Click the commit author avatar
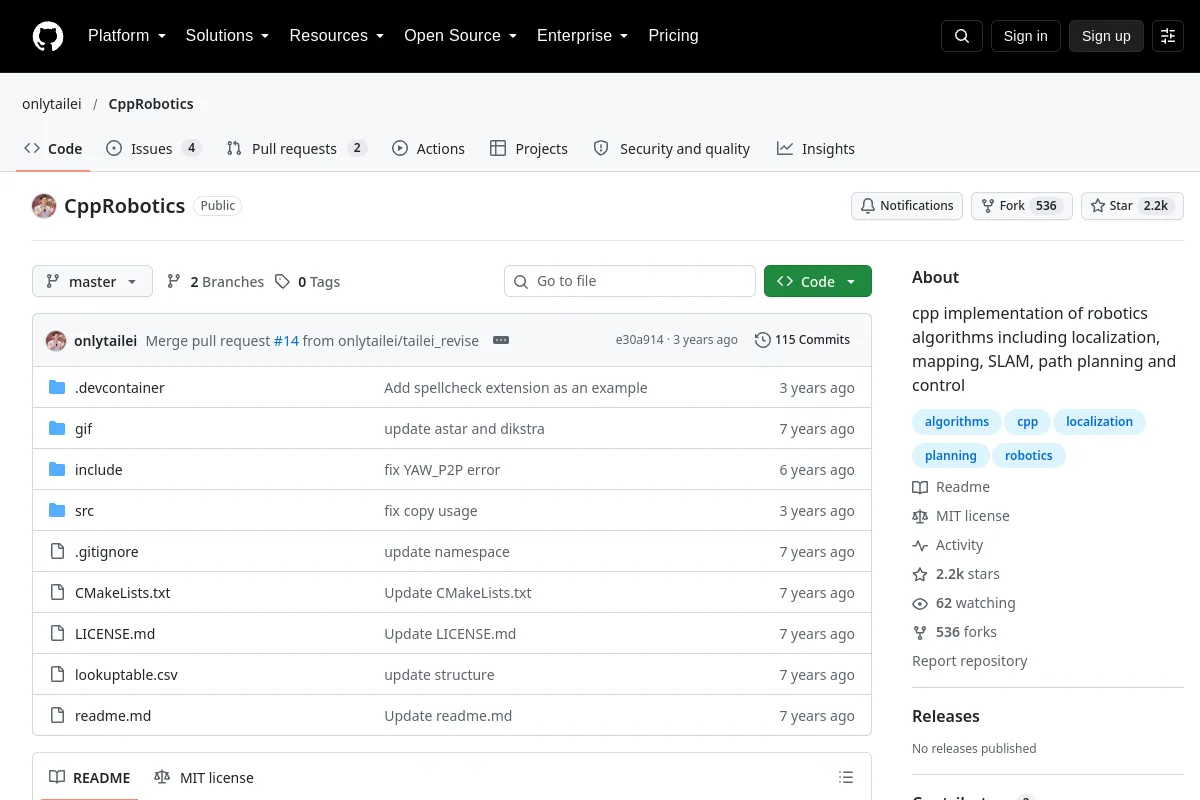 click(56, 340)
